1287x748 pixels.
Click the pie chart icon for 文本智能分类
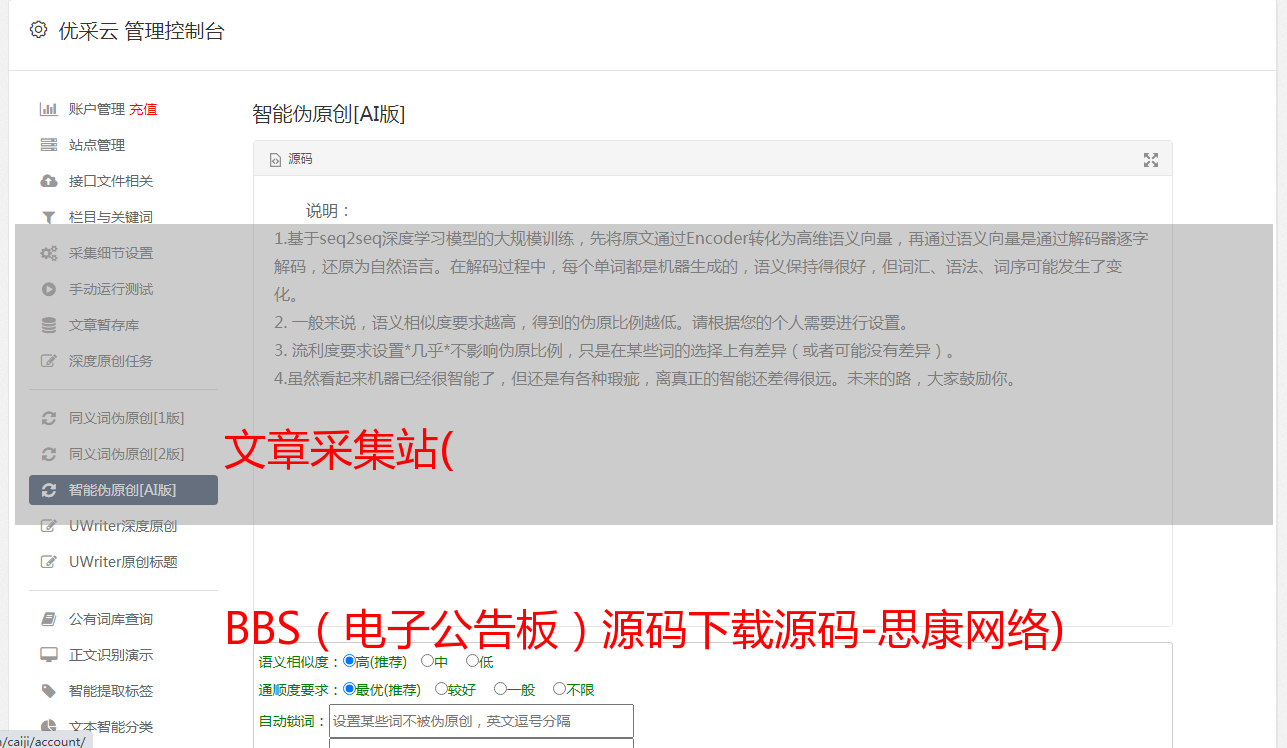coord(48,727)
